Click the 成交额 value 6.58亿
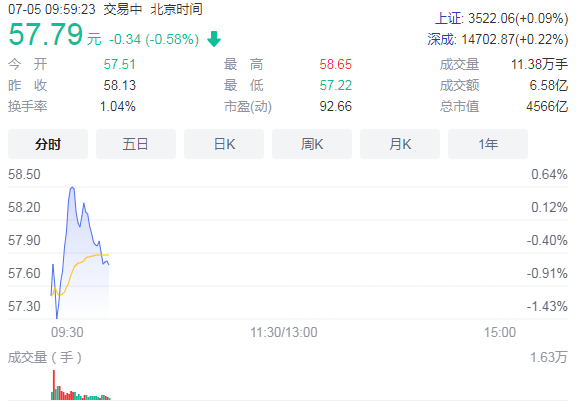 pos(549,85)
